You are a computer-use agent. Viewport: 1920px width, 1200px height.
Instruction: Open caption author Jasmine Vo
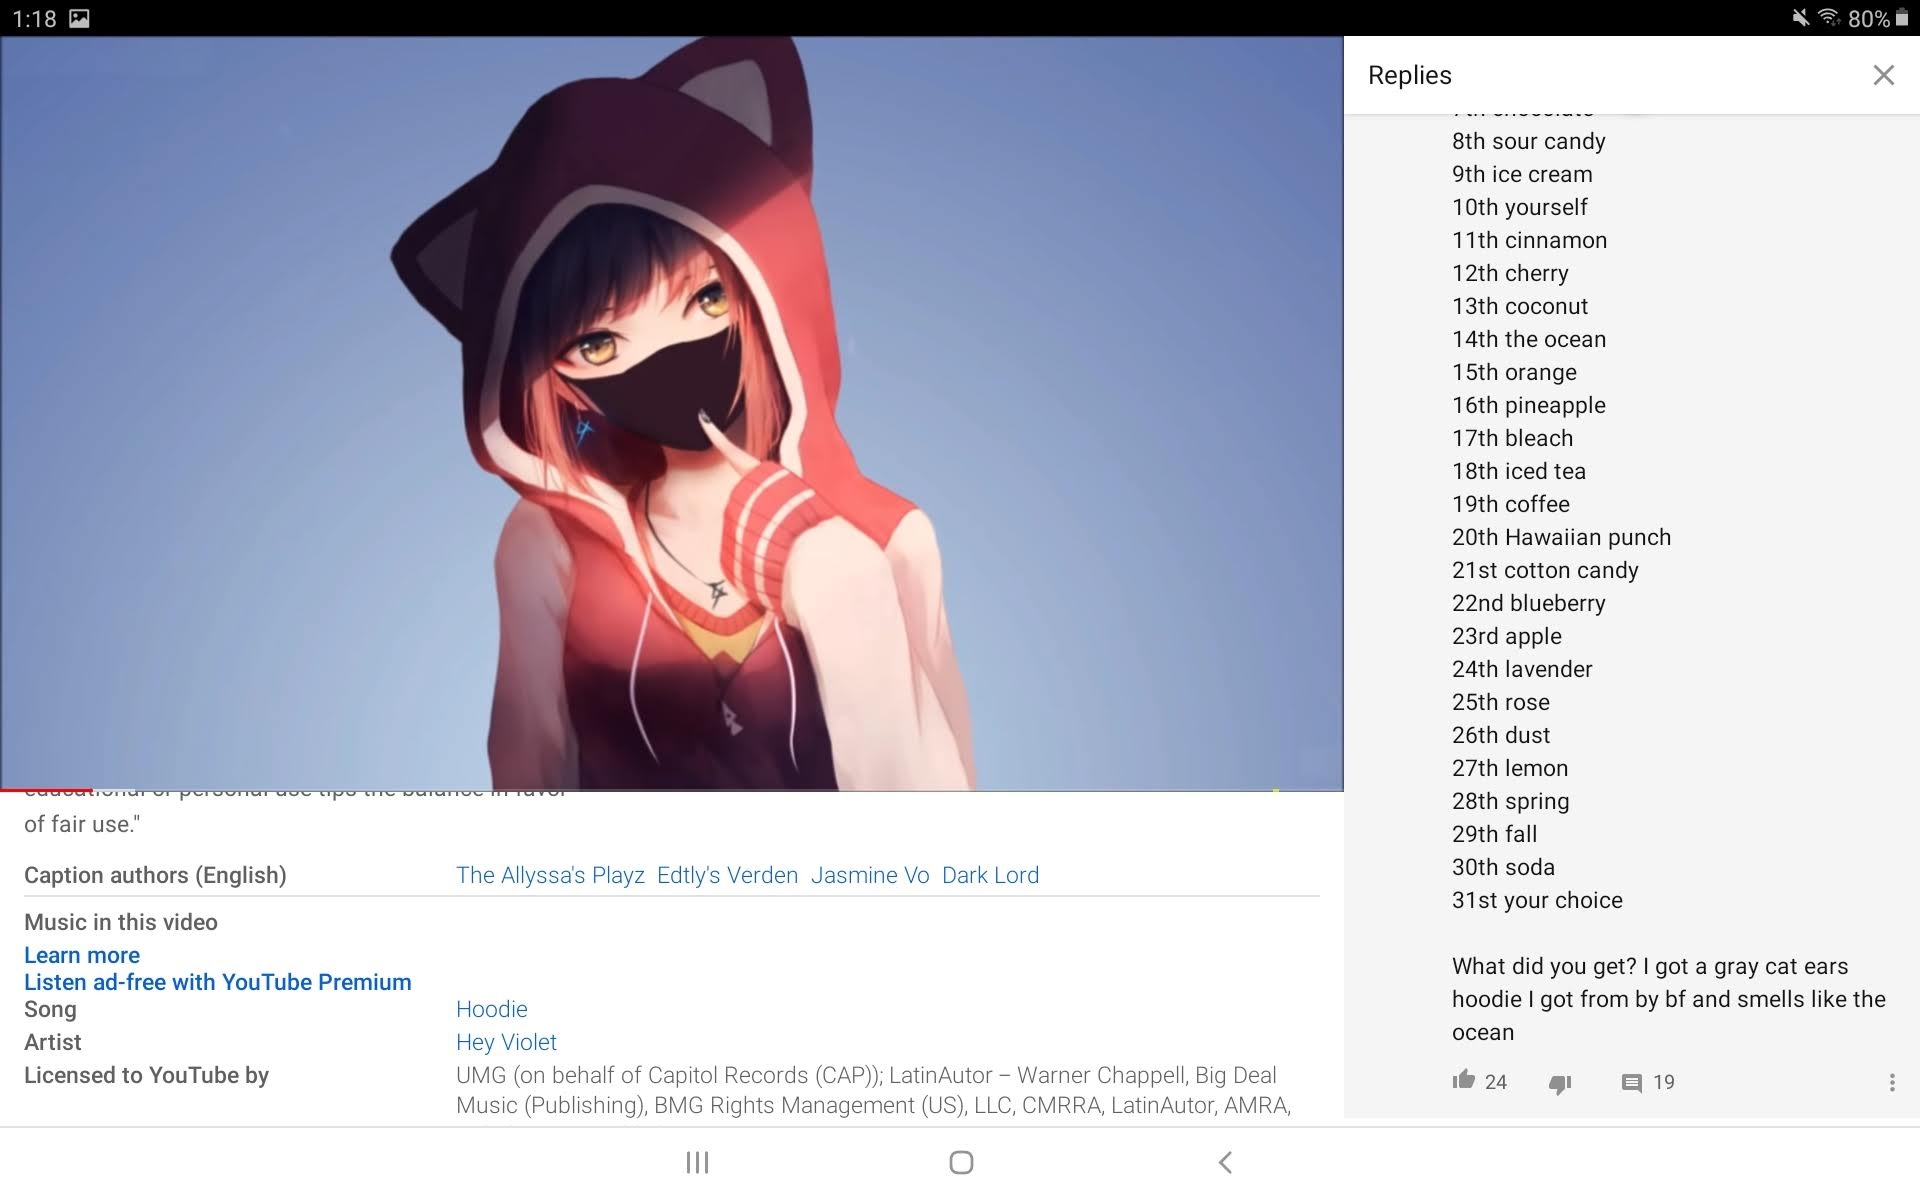[870, 875]
